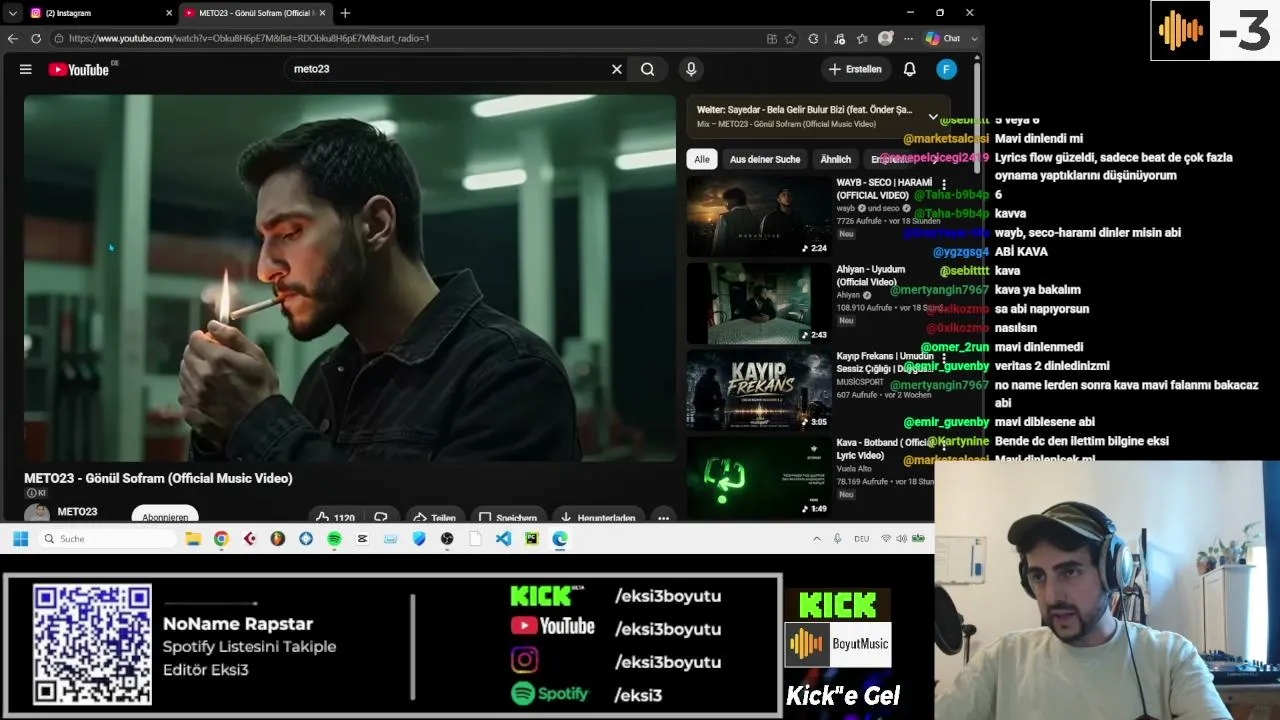Go back with the browser back arrow
The height and width of the screenshot is (720, 1280).
tap(13, 38)
